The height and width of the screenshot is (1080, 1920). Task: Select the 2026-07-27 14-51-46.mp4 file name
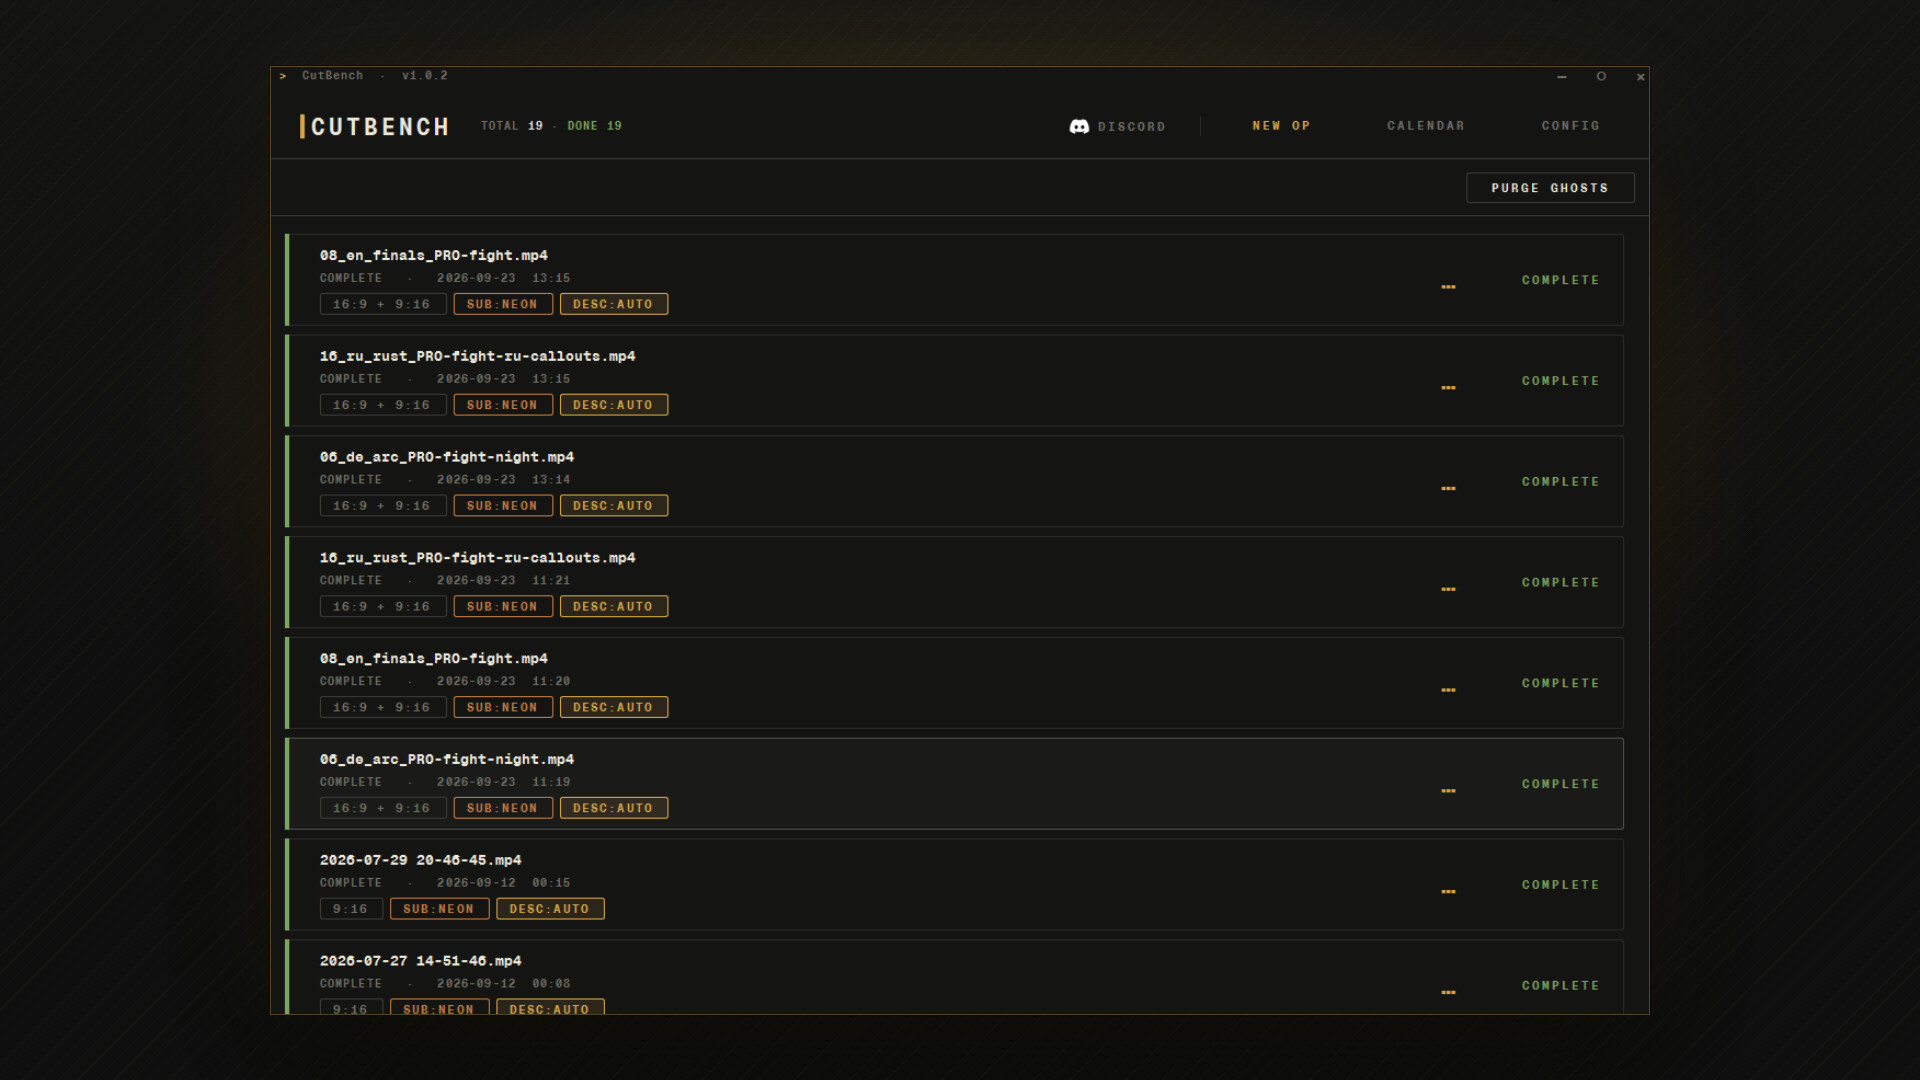tap(420, 962)
